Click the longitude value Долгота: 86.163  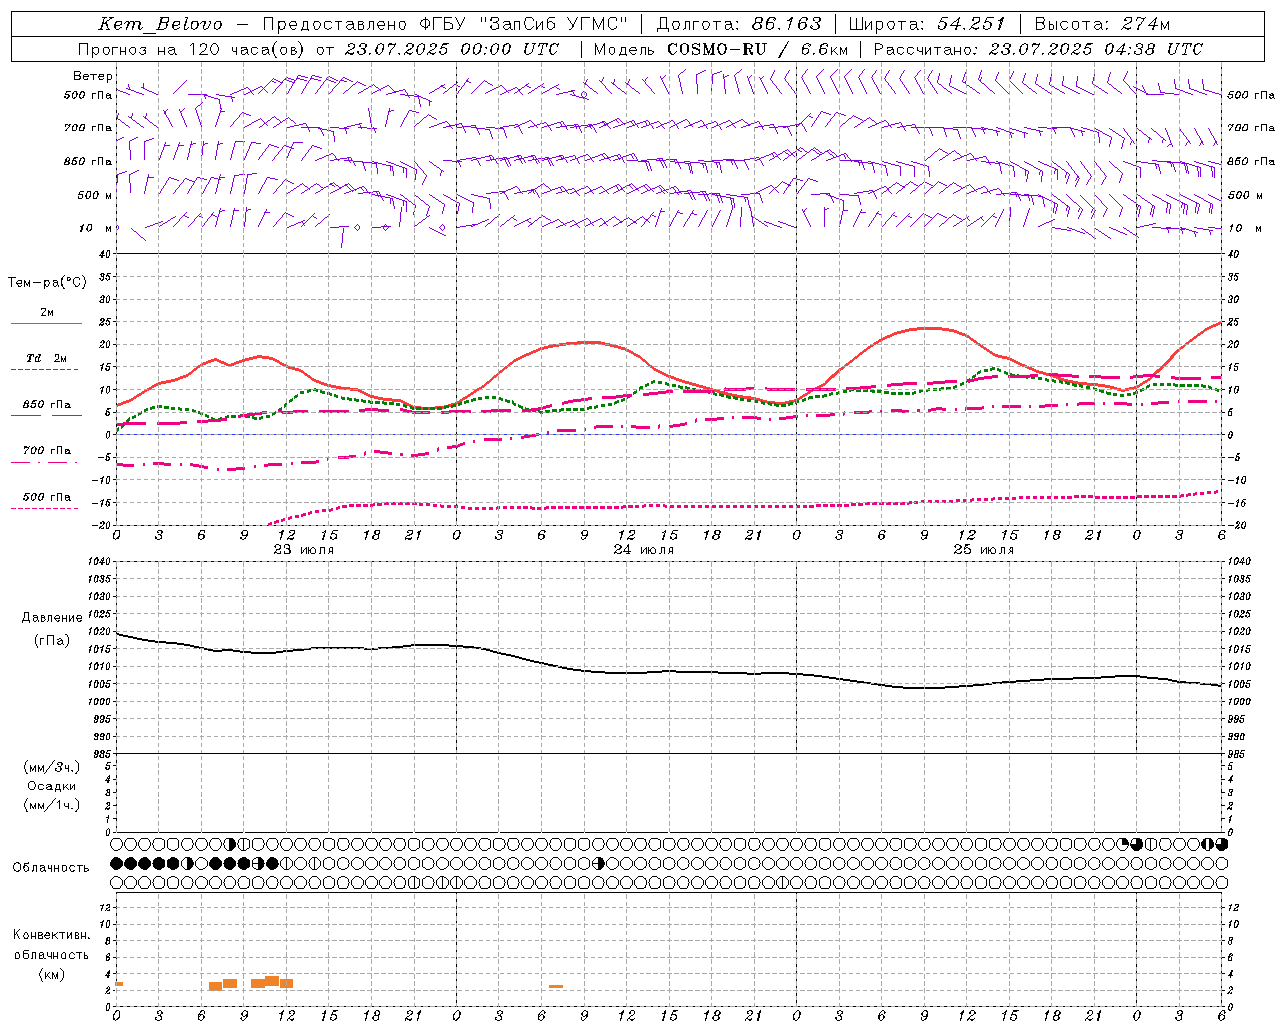click(739, 24)
